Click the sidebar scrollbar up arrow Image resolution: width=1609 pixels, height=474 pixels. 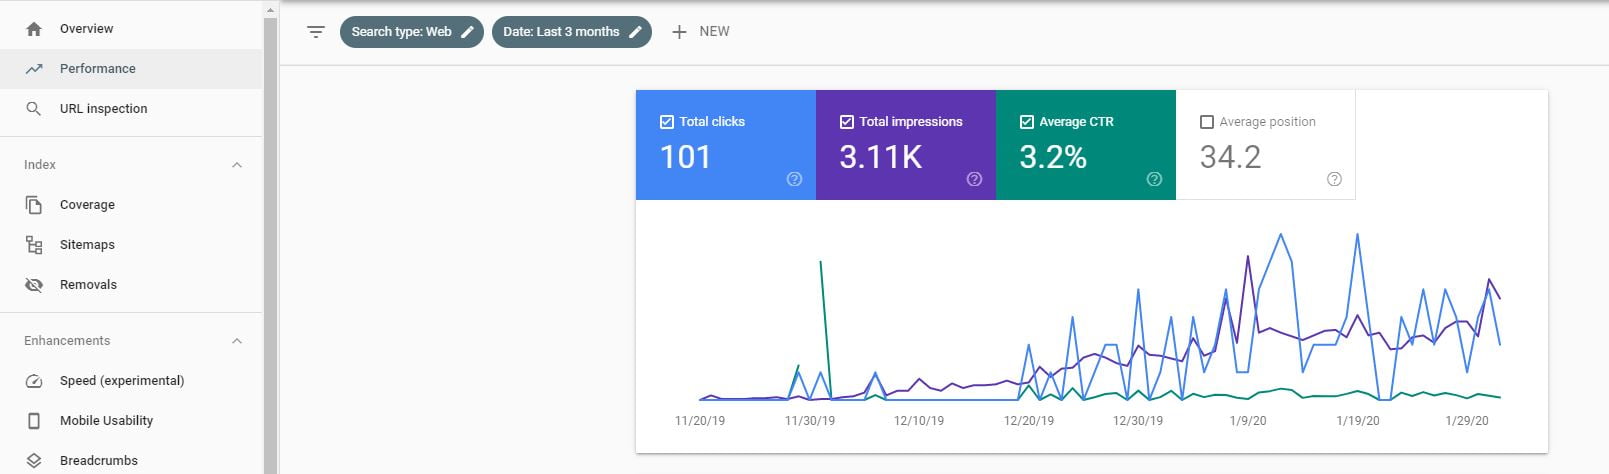pos(270,9)
